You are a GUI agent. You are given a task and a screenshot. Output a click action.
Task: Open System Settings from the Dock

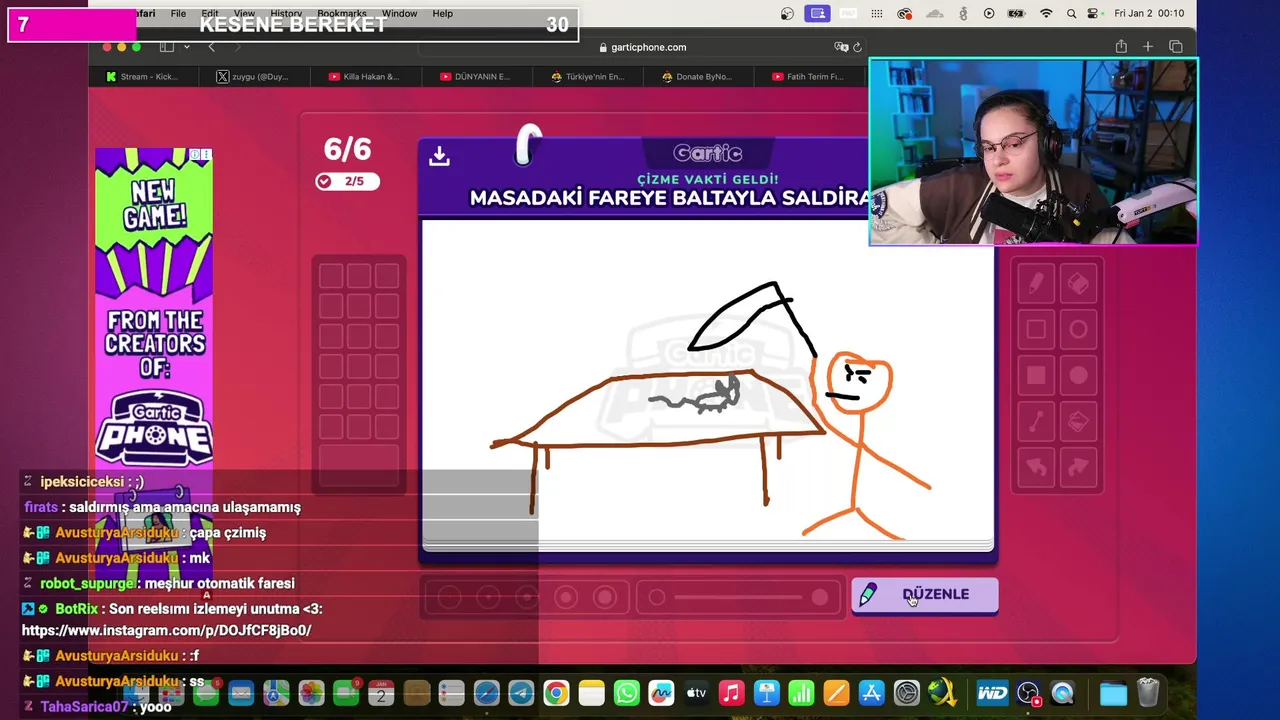(x=907, y=693)
